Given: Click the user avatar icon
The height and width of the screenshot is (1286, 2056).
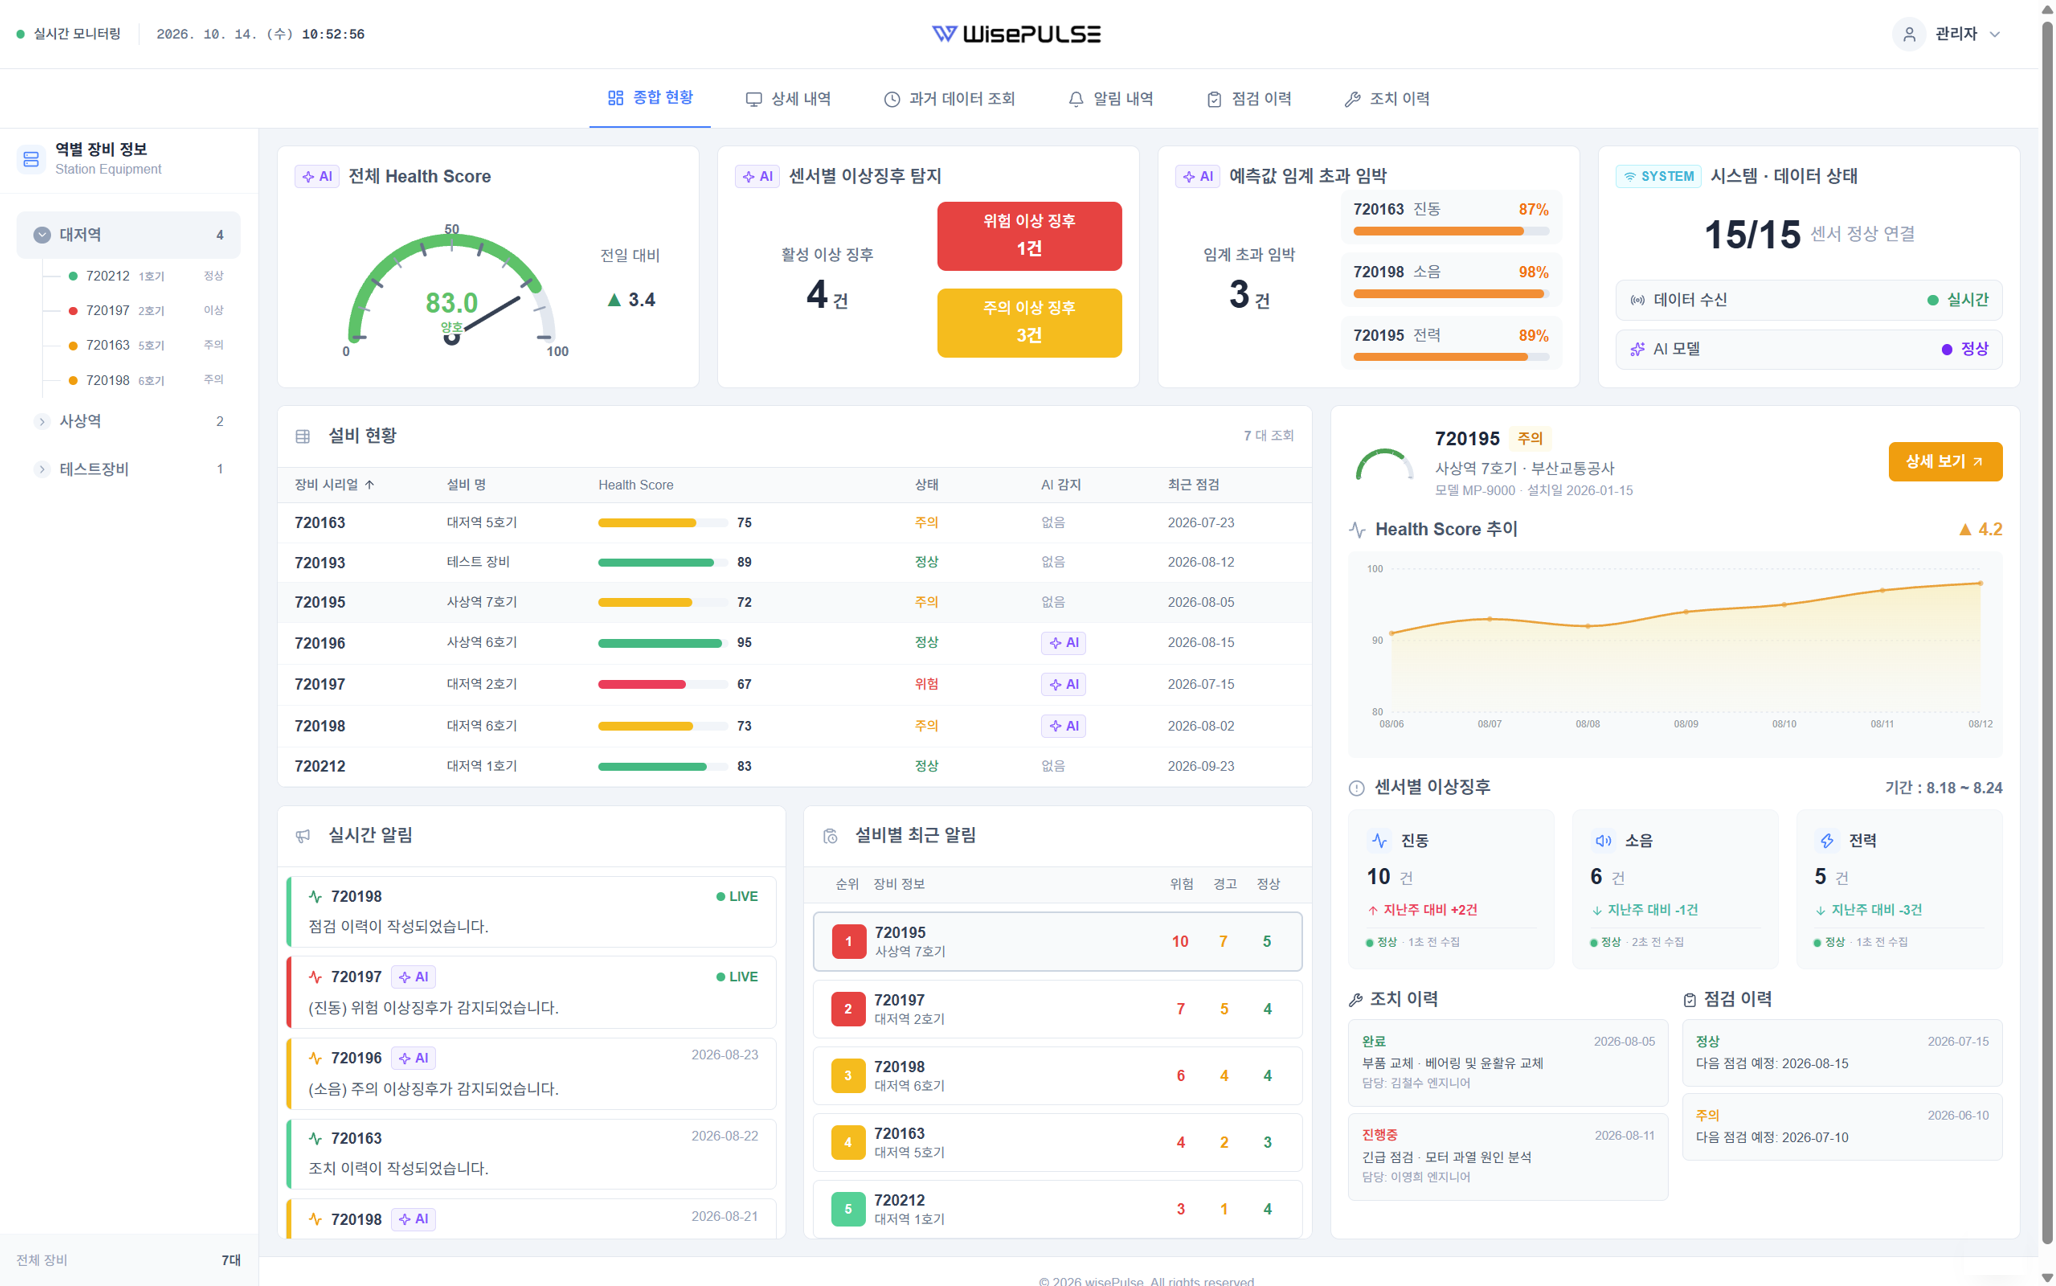Looking at the screenshot, I should click(1909, 34).
